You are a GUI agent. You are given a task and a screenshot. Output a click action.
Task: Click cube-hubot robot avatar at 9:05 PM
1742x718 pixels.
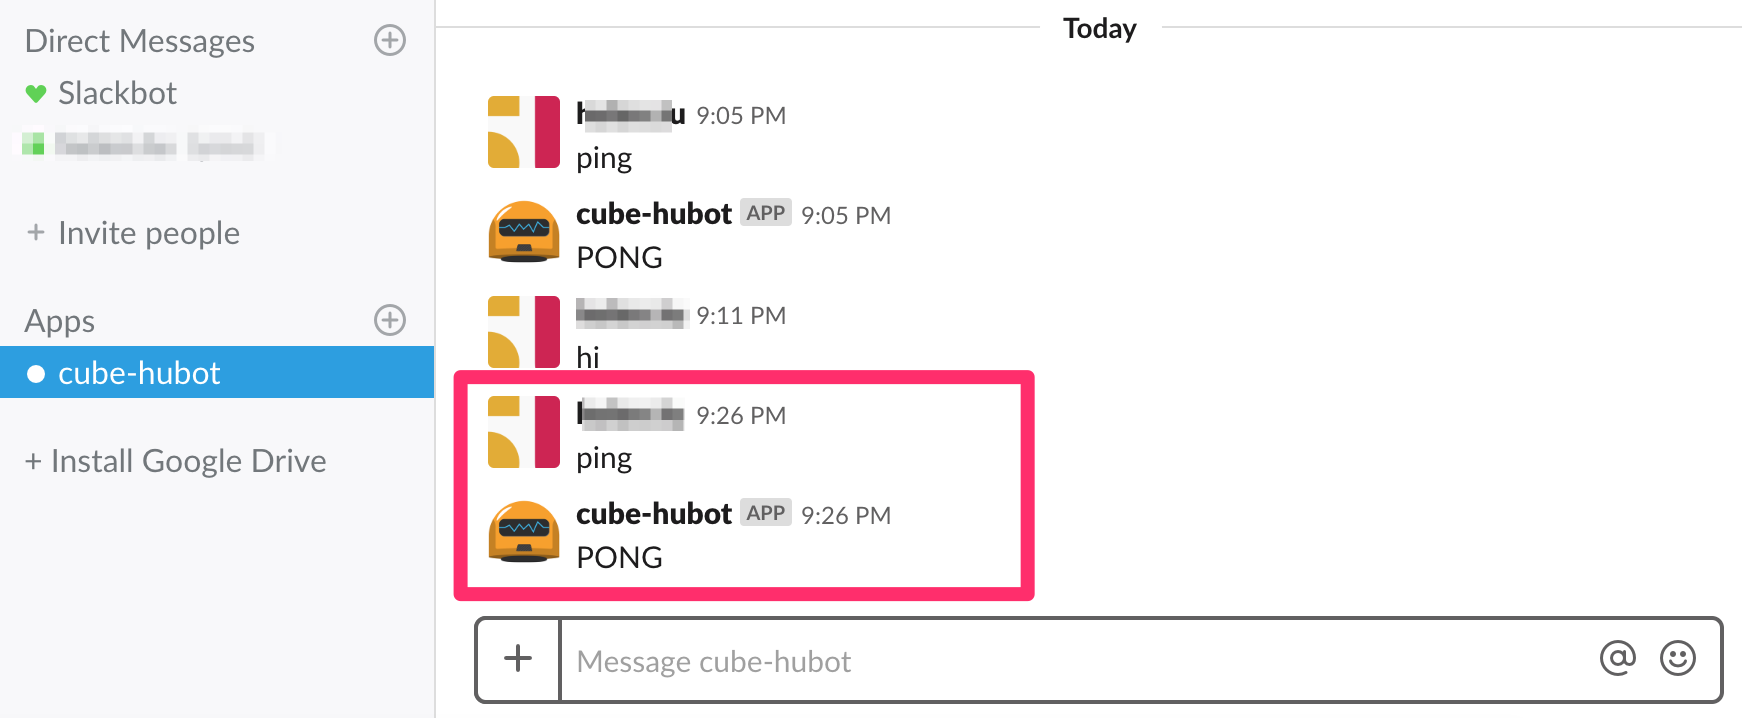[523, 232]
